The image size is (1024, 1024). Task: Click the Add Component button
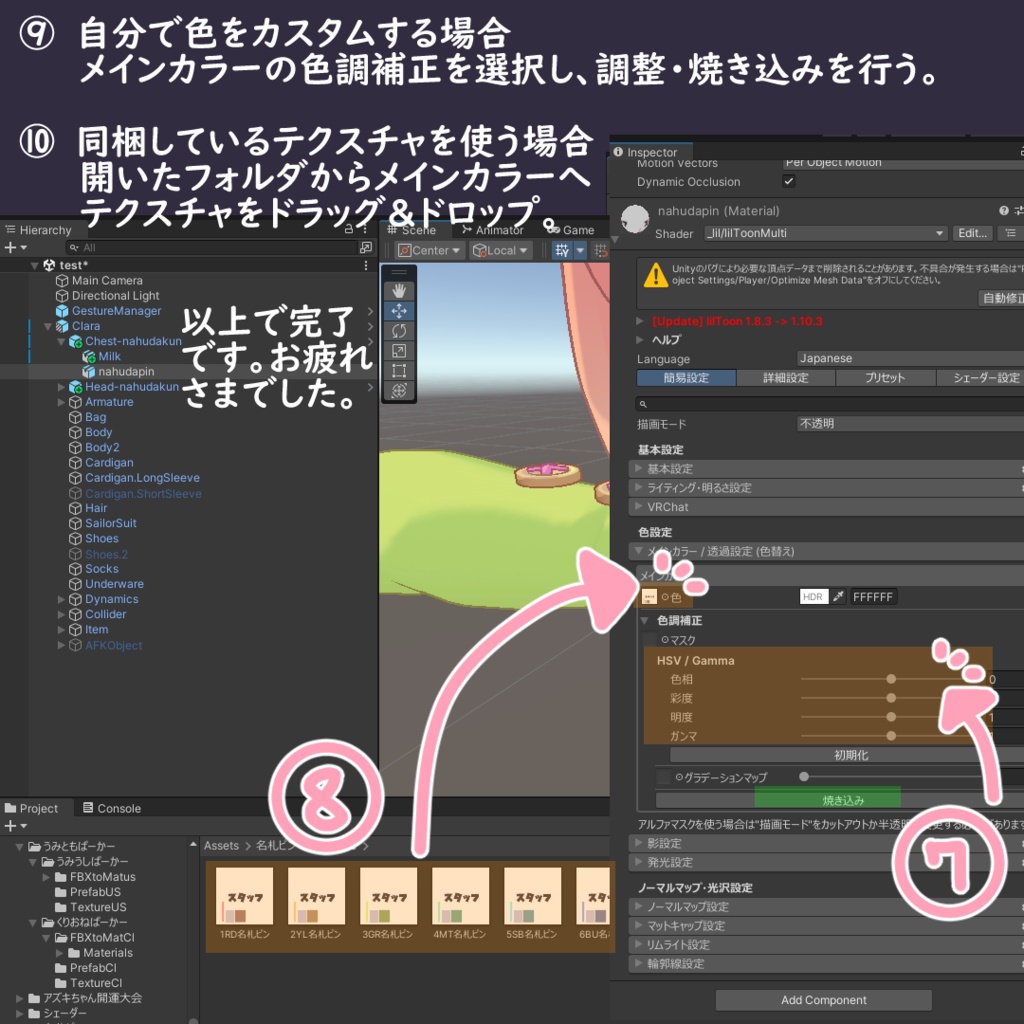click(822, 999)
